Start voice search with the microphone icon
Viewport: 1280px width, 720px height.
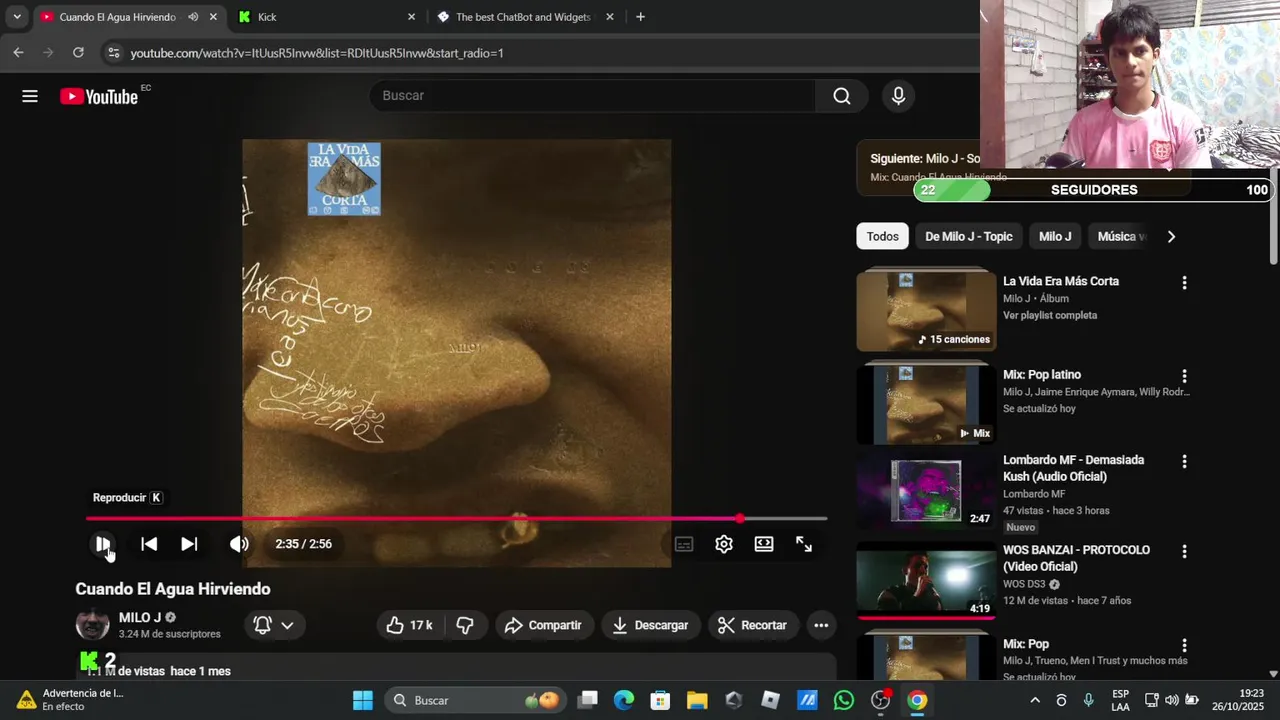pyautogui.click(x=898, y=96)
